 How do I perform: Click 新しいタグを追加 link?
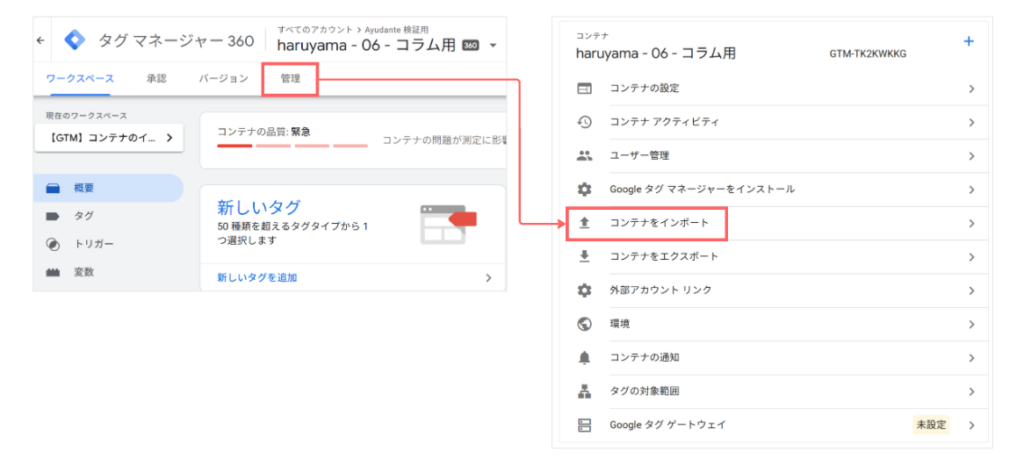pos(257,278)
